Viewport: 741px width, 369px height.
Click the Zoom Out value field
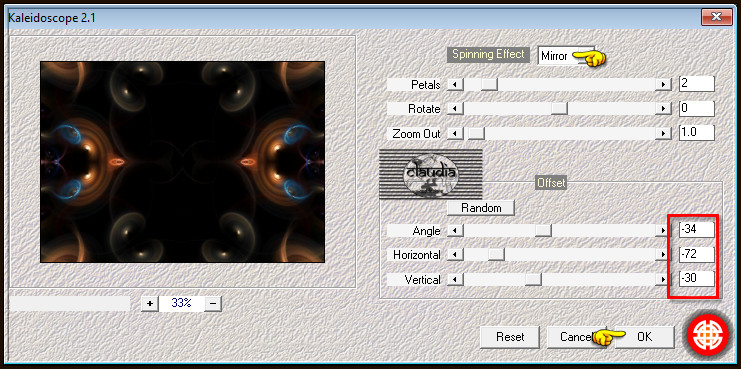tap(697, 132)
